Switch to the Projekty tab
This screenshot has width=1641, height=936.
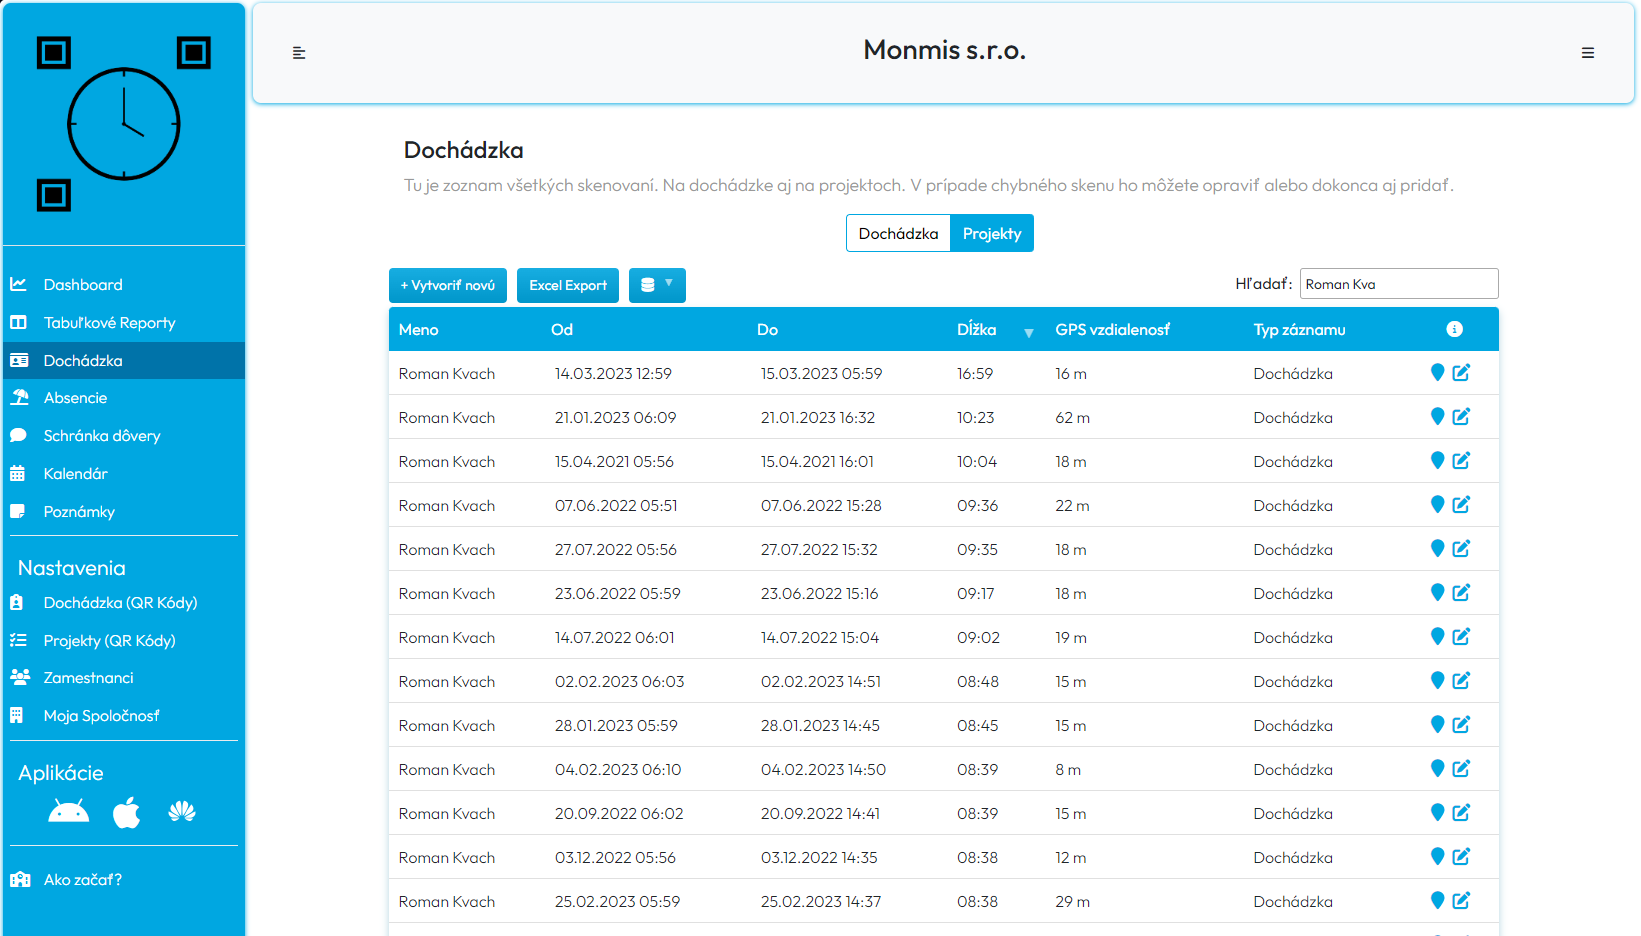[992, 233]
